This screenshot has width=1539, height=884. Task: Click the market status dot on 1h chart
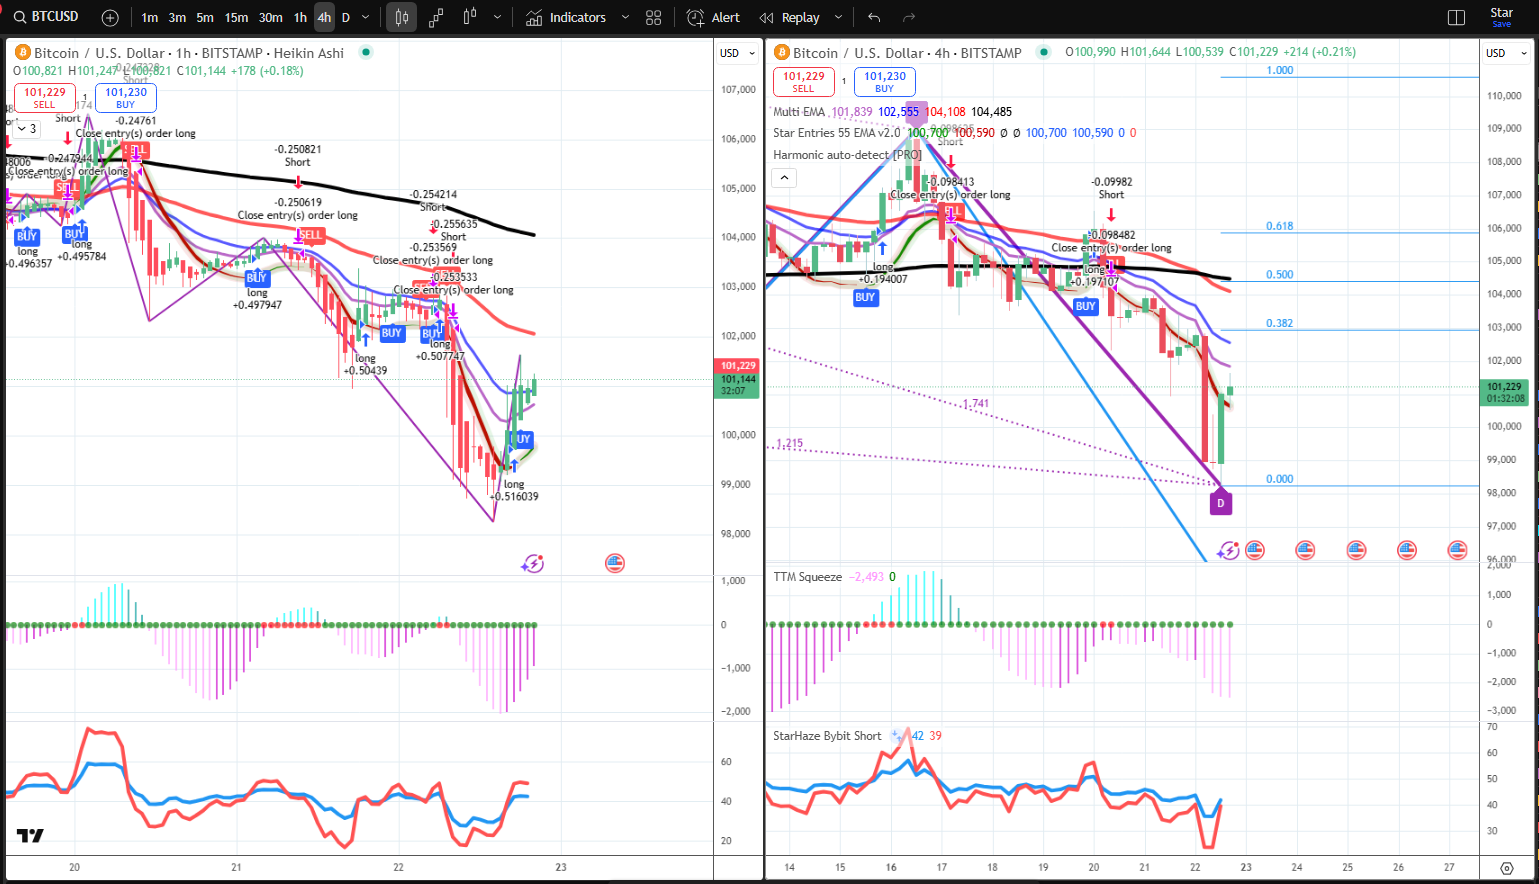click(x=366, y=52)
